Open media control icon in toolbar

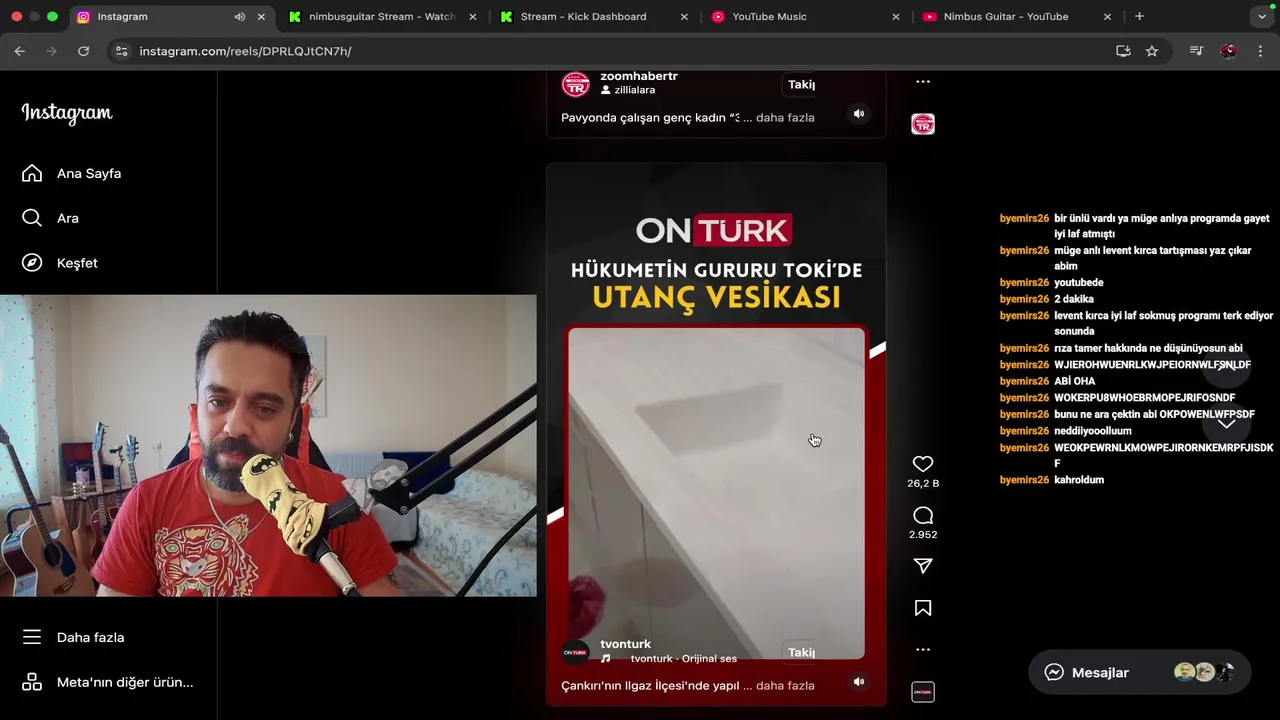[1196, 51]
